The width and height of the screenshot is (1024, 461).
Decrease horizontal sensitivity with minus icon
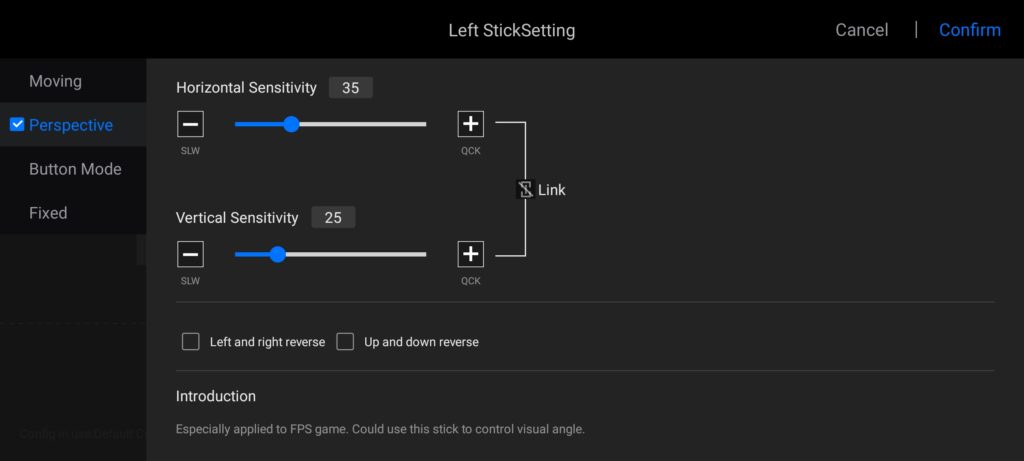191,125
